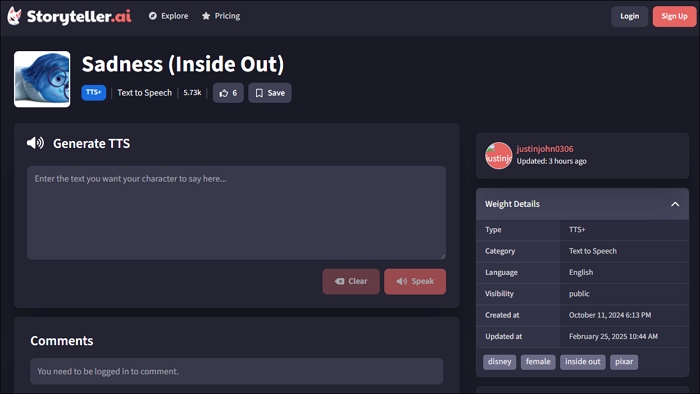700x394 pixels.
Task: Click the public visibility value
Action: pyautogui.click(x=579, y=294)
